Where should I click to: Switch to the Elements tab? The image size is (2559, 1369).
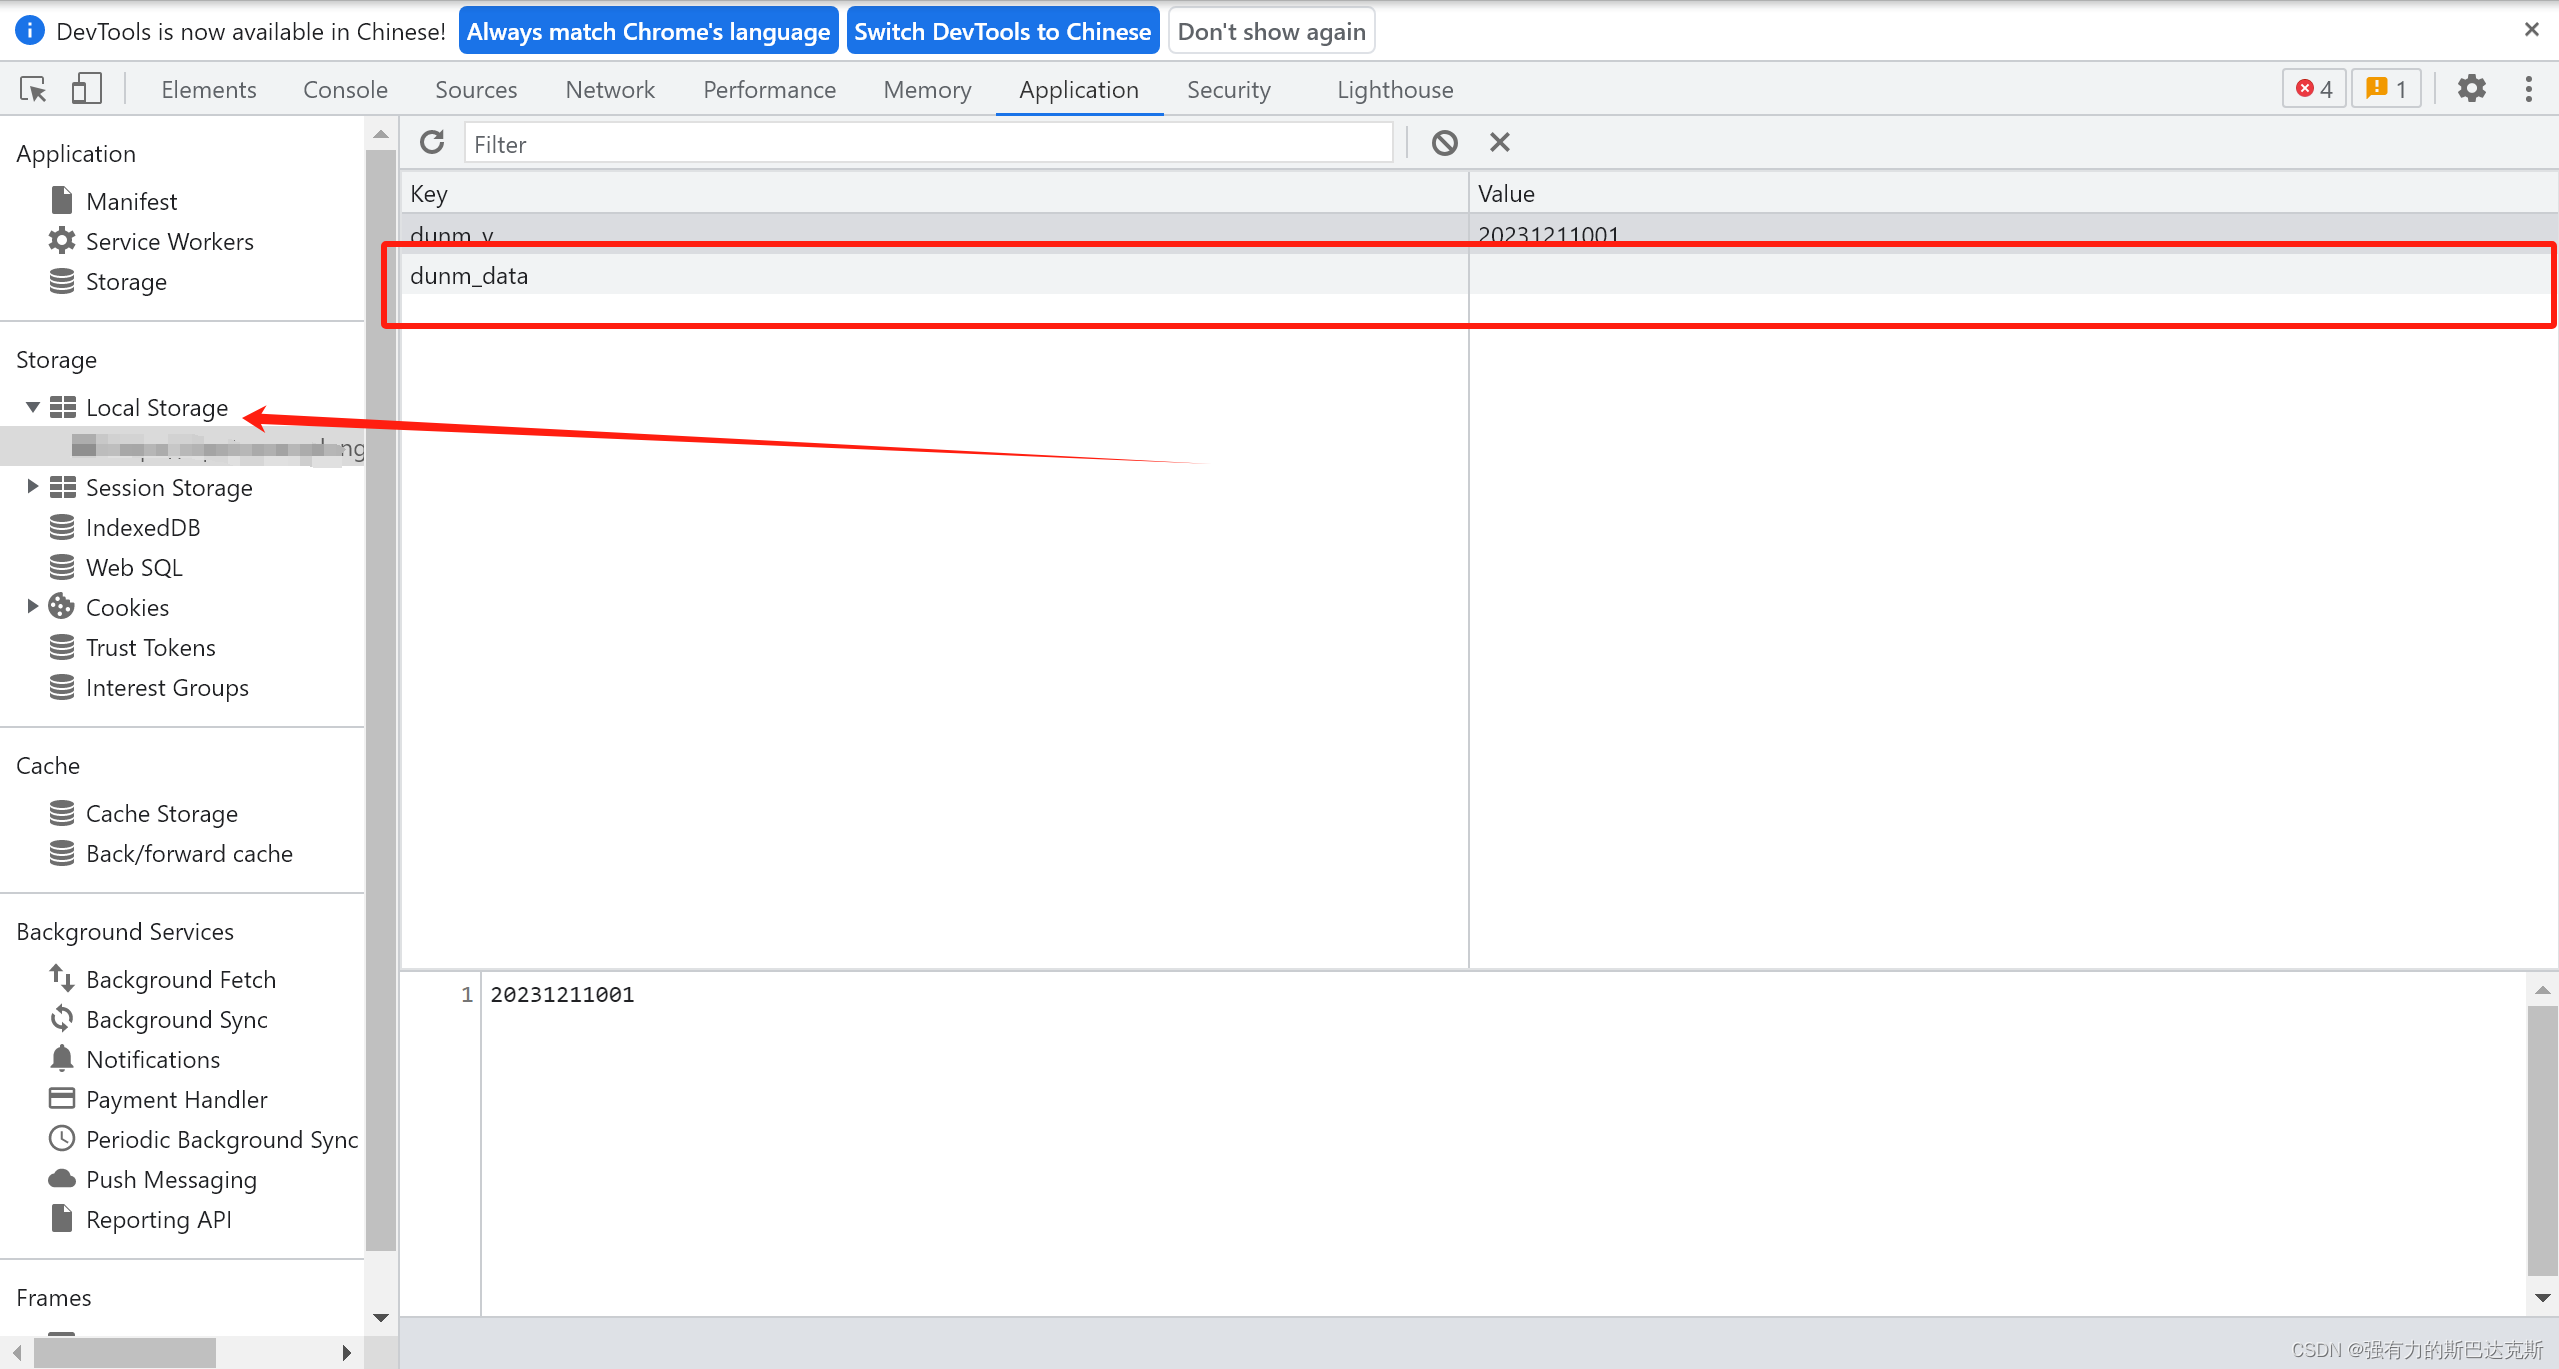(x=209, y=89)
